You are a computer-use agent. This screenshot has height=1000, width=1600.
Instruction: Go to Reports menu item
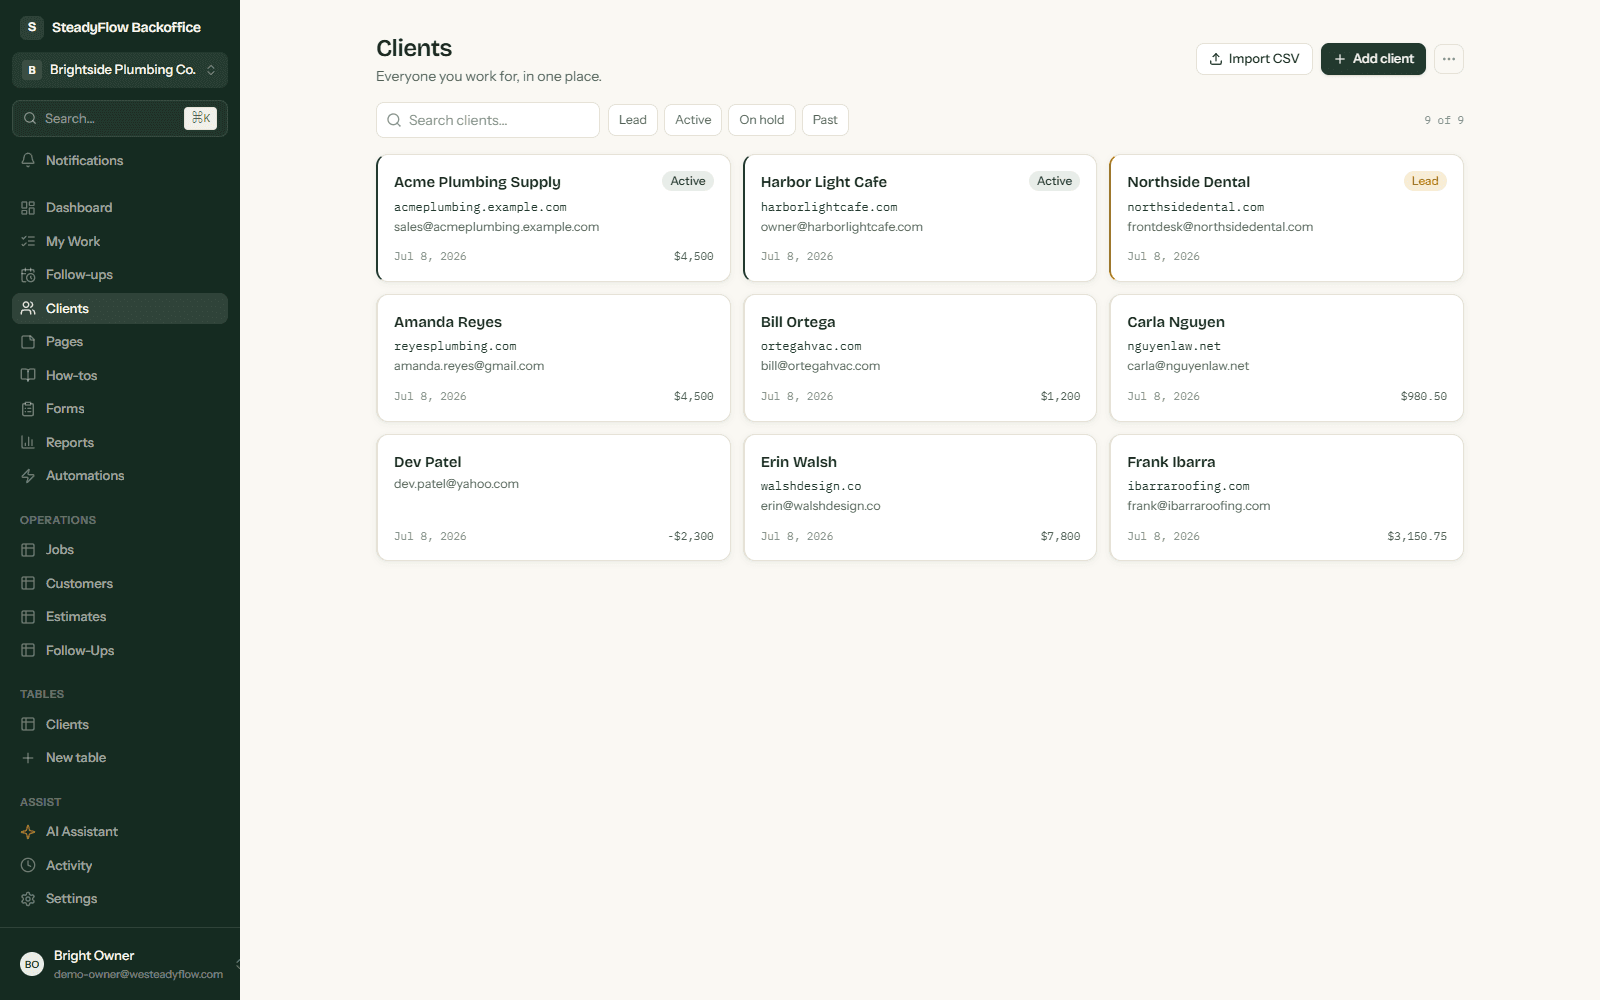tap(120, 442)
